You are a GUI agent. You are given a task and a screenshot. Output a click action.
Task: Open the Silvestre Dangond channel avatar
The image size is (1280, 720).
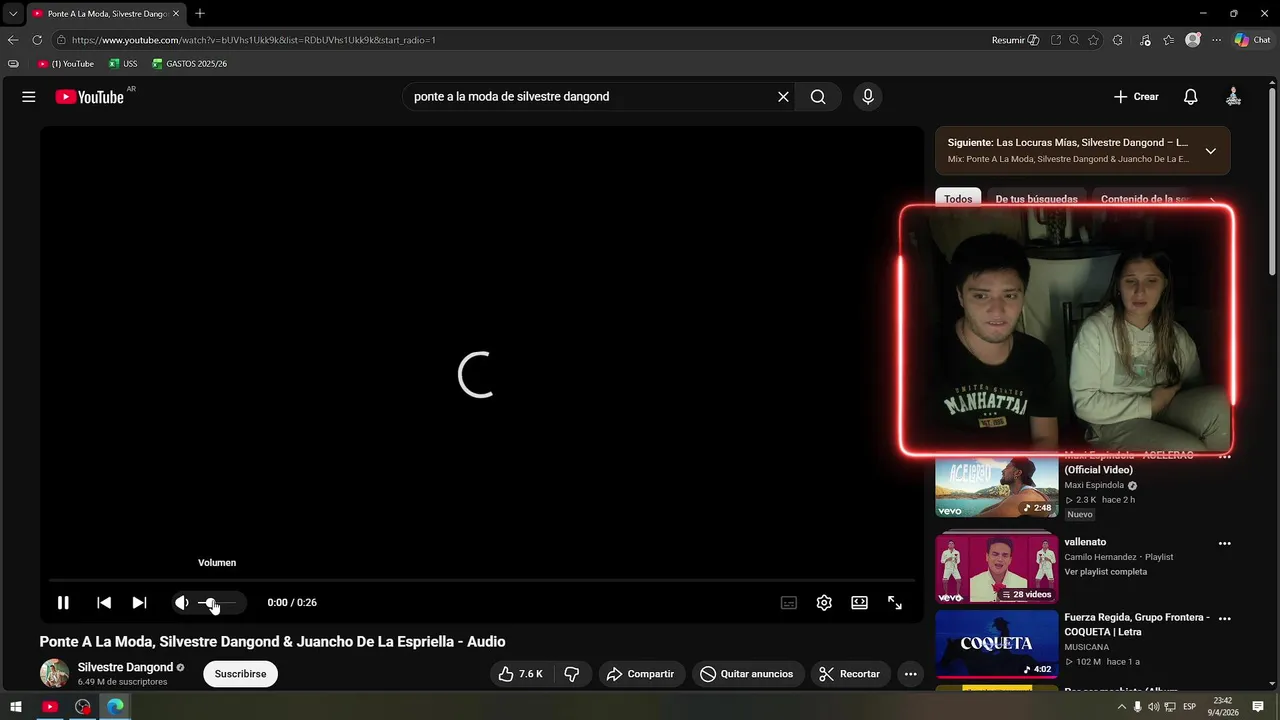click(54, 674)
